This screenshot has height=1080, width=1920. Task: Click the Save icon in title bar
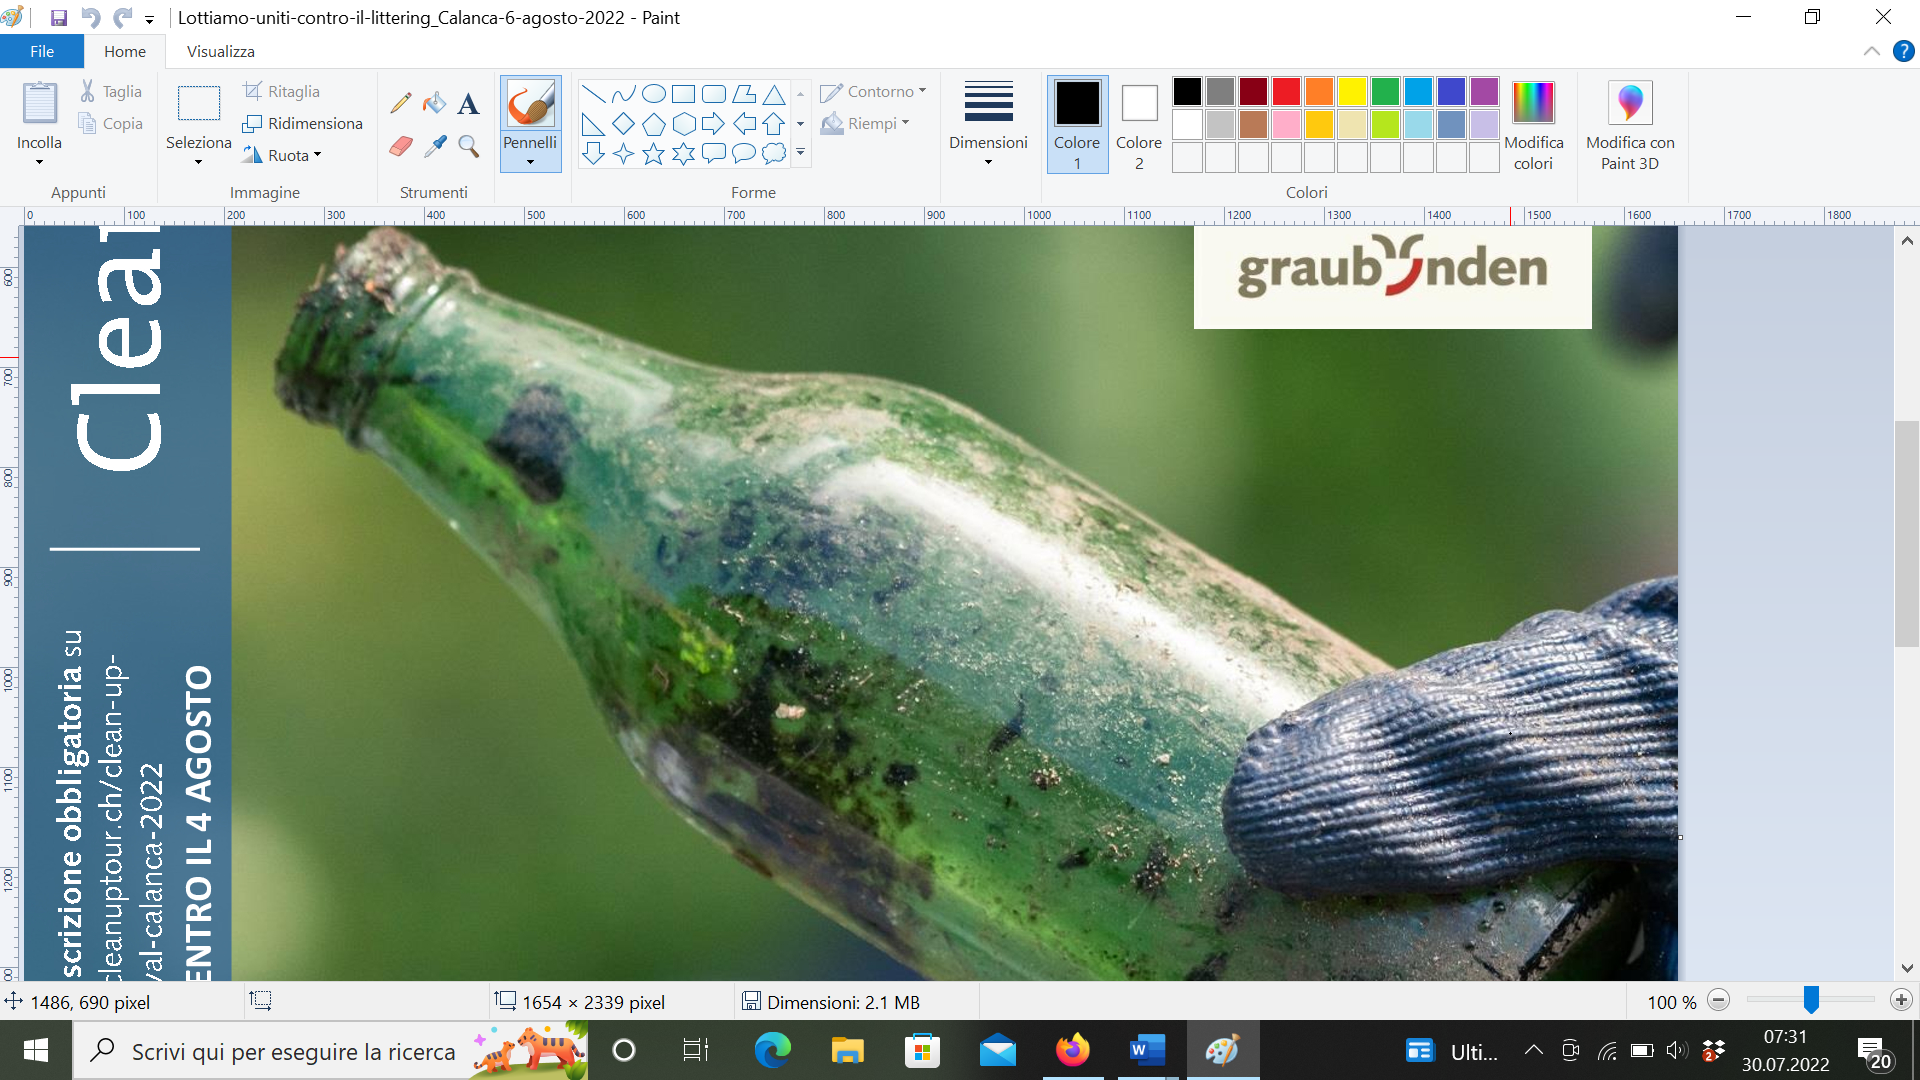point(58,18)
